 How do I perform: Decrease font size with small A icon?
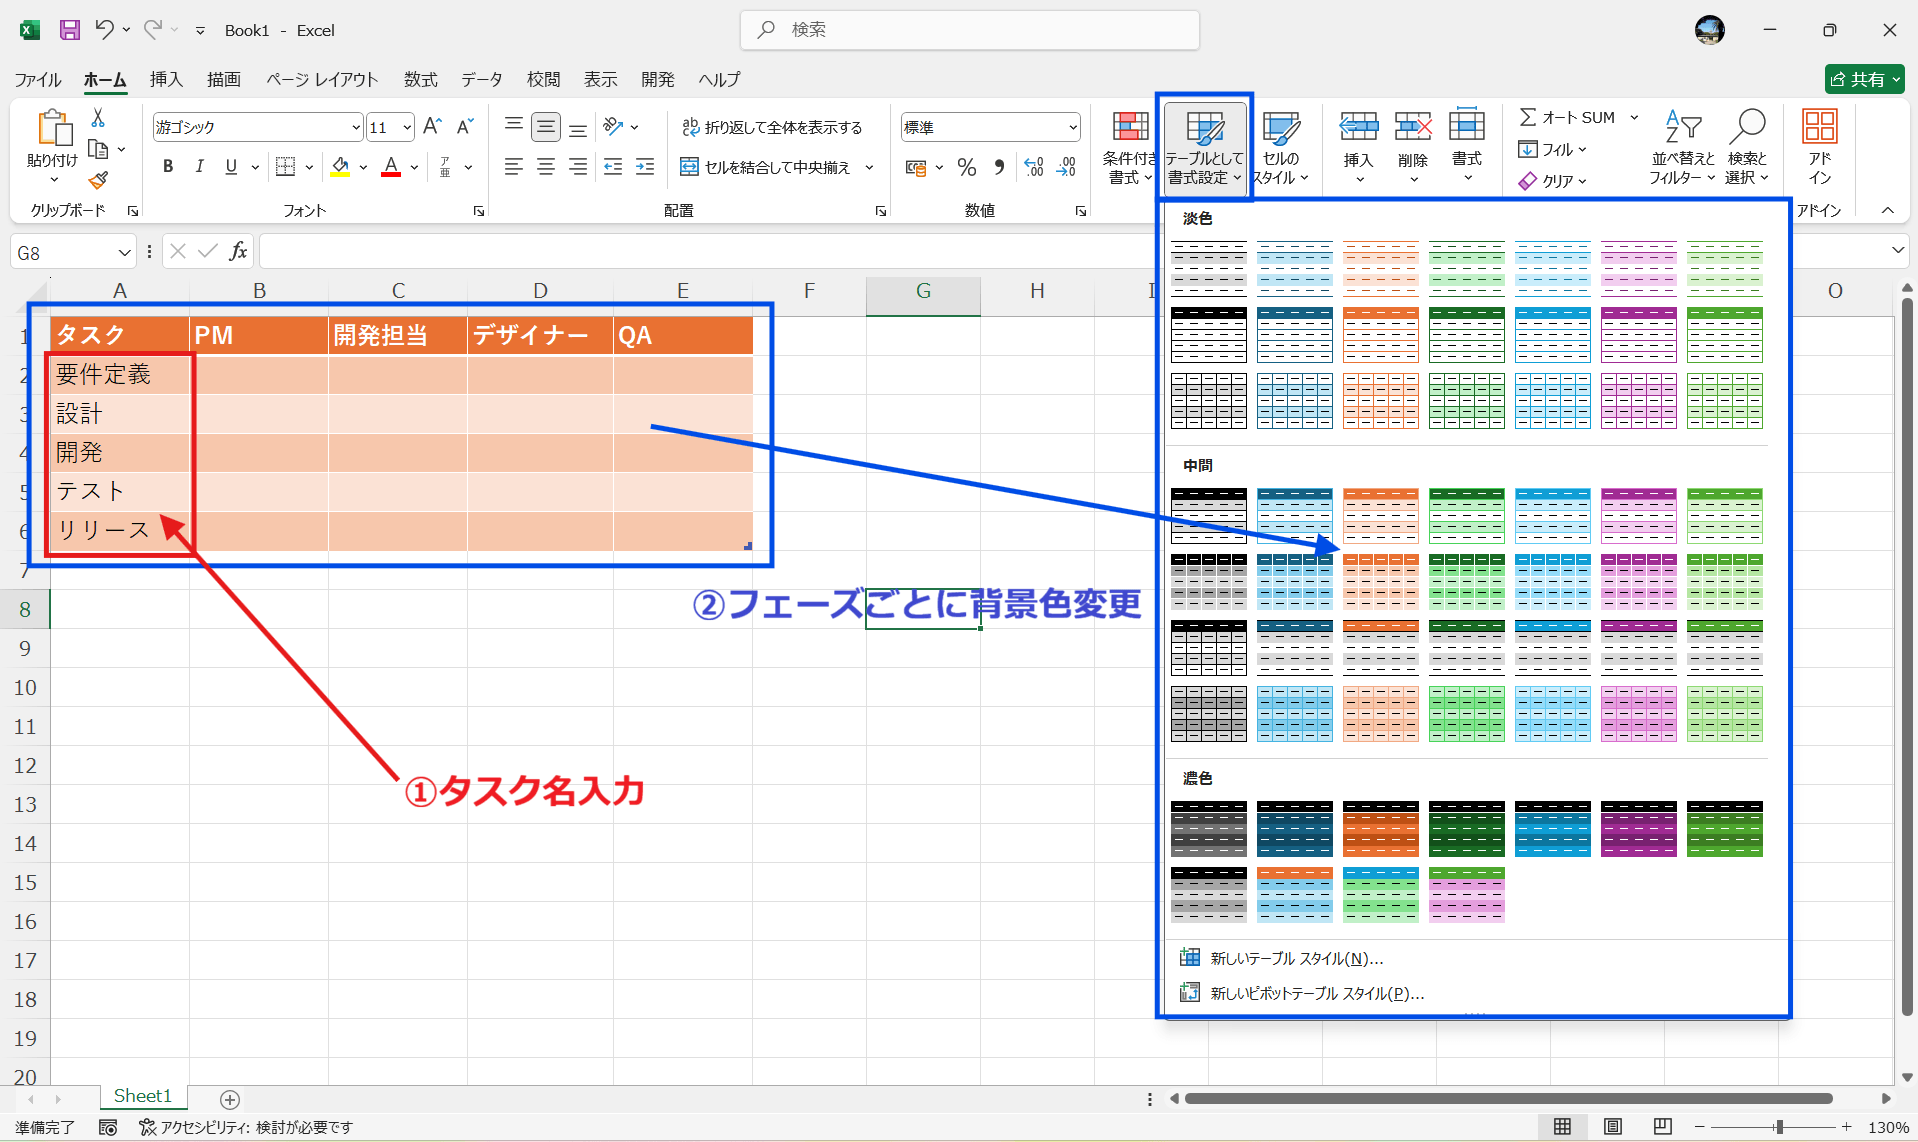(x=464, y=127)
